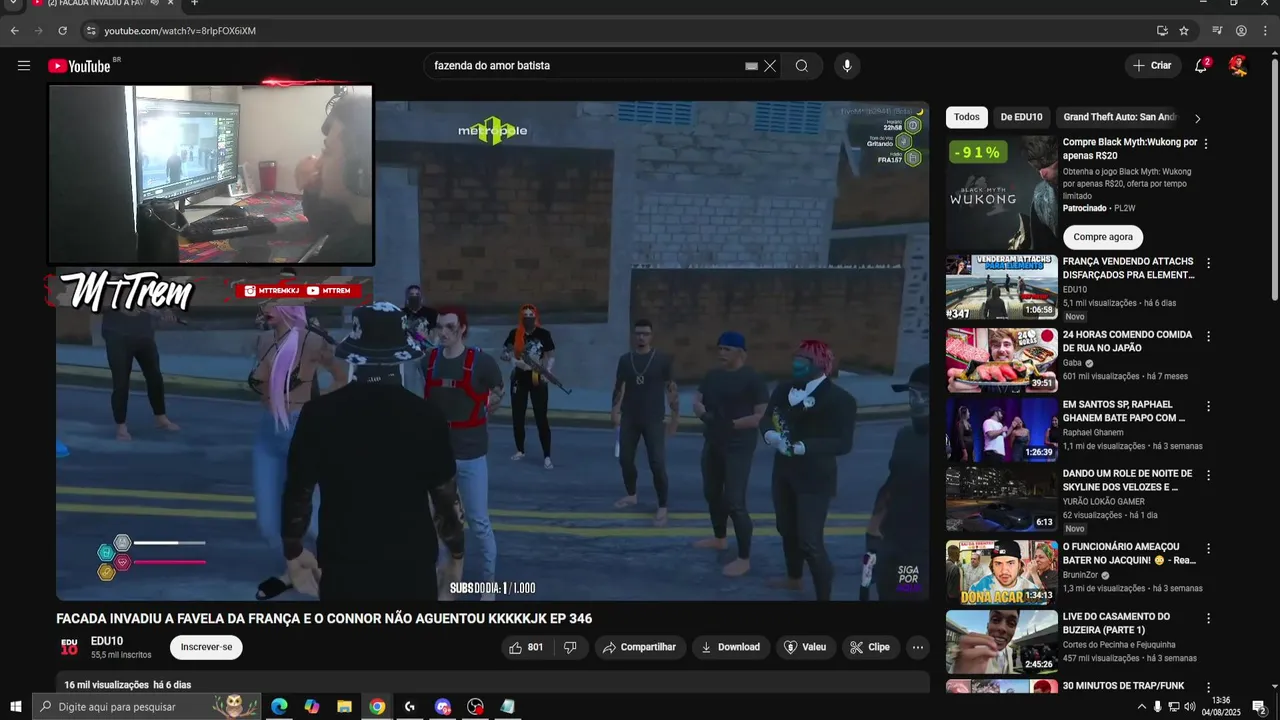
Task: Start voice search with the microphone
Action: pos(847,66)
